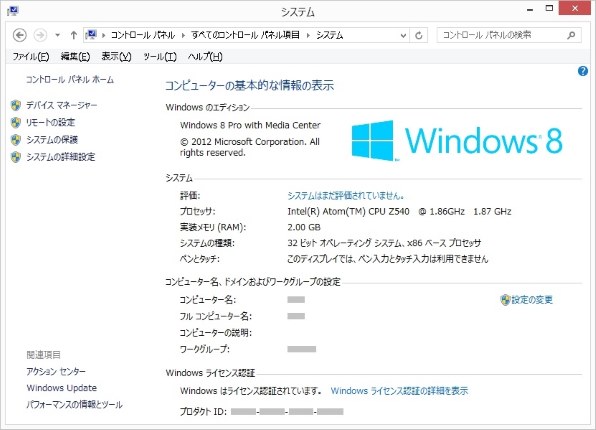Click the プロダクト ID label
The height and width of the screenshot is (430, 596).
coord(203,412)
